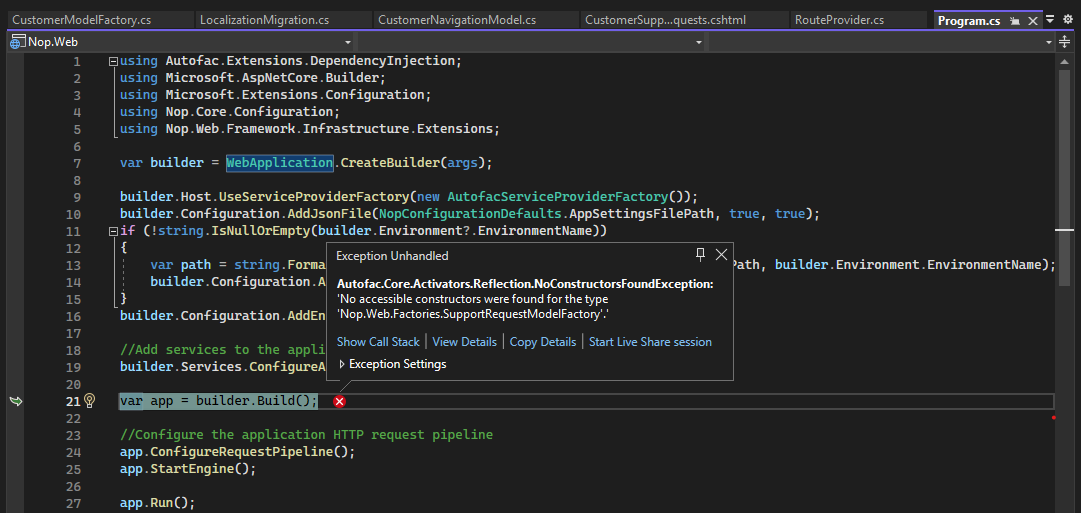Click Copy Details in exception popup
The height and width of the screenshot is (513, 1081).
[543, 342]
